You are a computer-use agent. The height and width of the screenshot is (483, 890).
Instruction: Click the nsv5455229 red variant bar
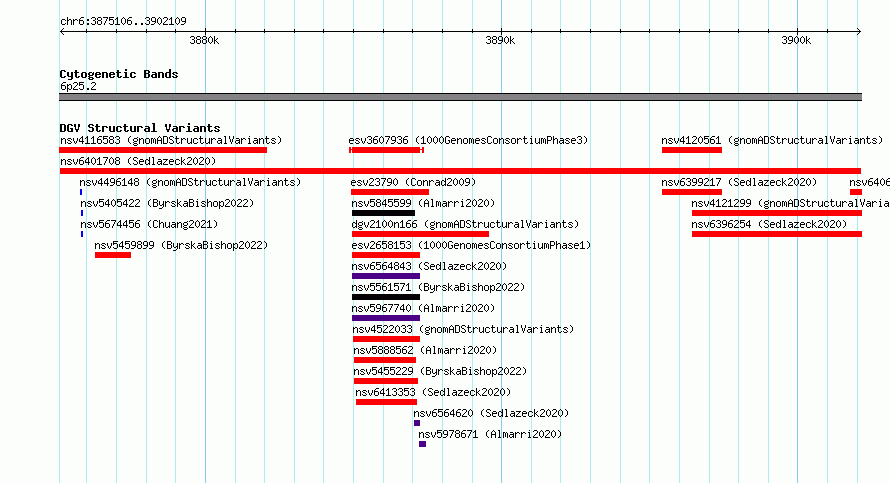pos(386,381)
